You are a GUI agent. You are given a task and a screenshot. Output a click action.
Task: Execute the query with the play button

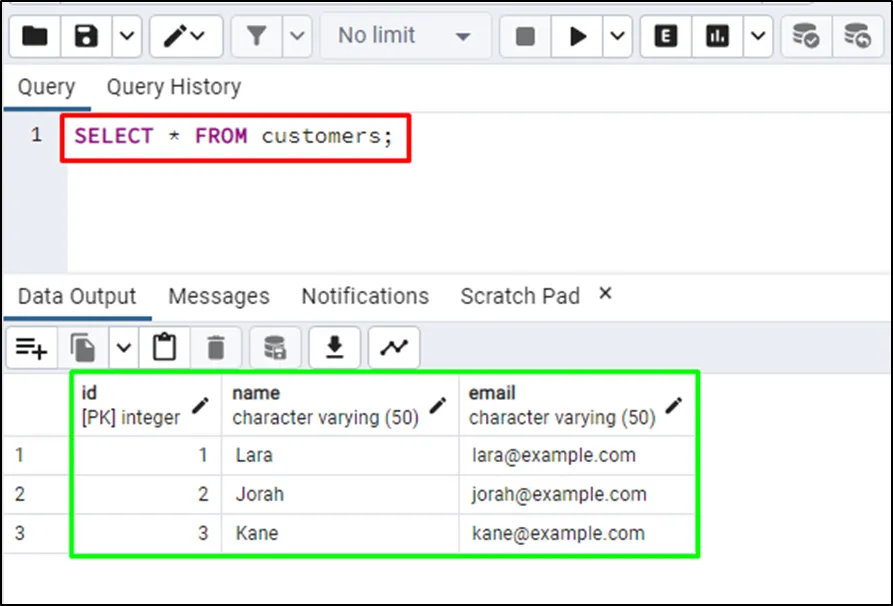tap(577, 36)
